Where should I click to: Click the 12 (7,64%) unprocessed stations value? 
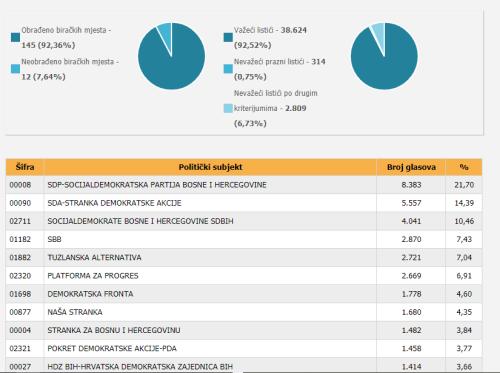point(43,77)
